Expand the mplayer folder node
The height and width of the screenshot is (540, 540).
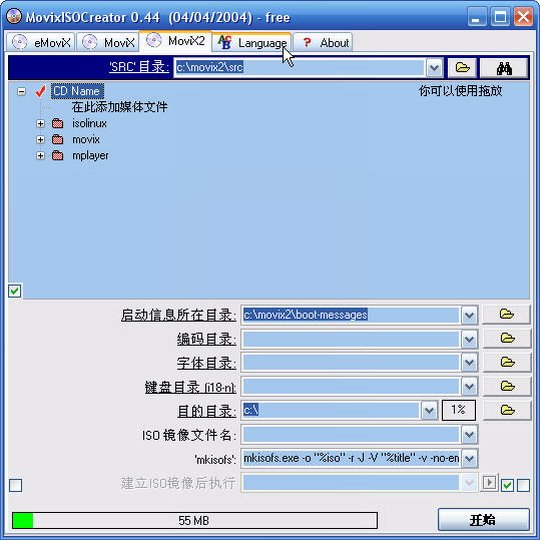click(x=40, y=156)
